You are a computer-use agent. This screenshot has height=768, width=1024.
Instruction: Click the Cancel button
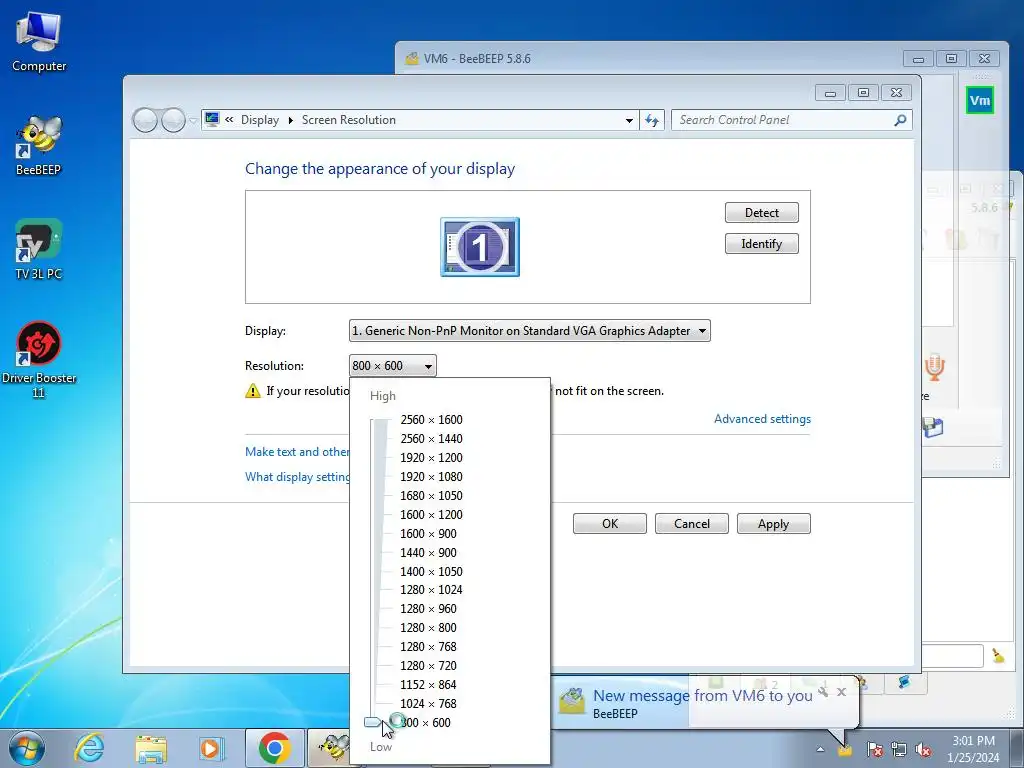pyautogui.click(x=692, y=524)
